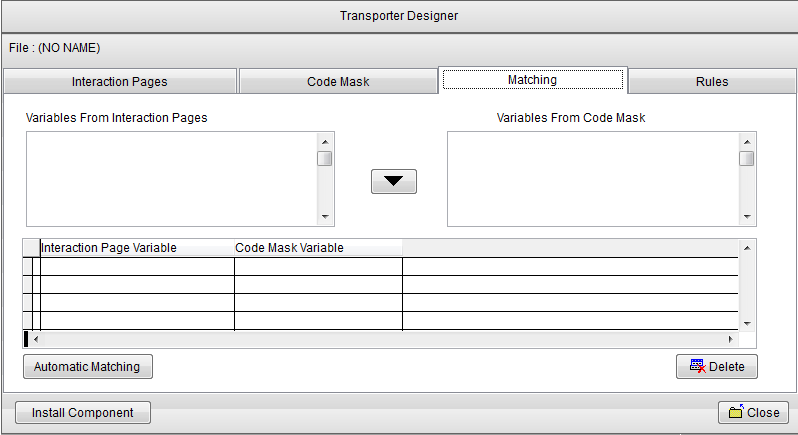The height and width of the screenshot is (435, 798).
Task: Click the folder icon on Close button
Action: tap(736, 411)
